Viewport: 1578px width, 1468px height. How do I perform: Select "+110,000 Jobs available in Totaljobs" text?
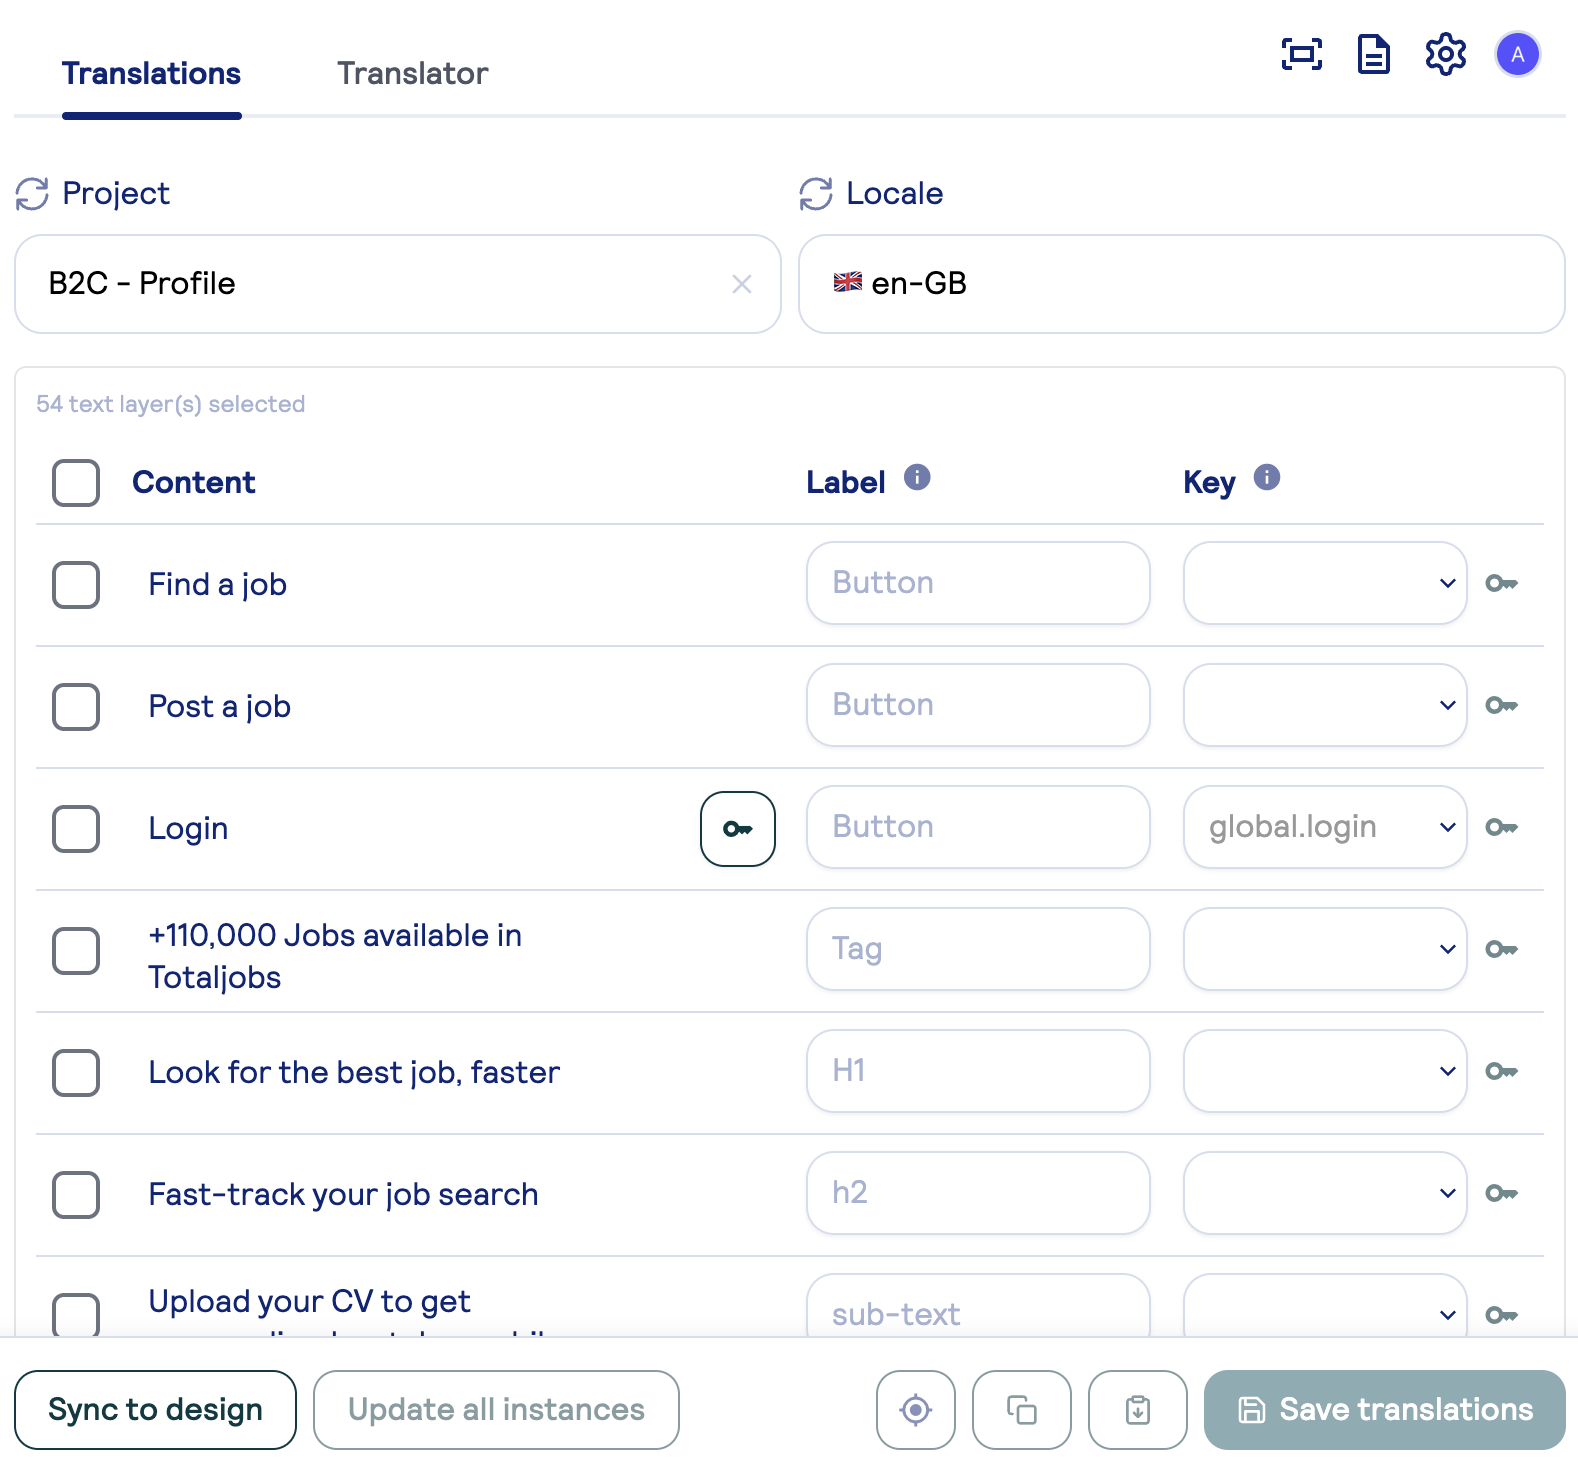(x=335, y=956)
